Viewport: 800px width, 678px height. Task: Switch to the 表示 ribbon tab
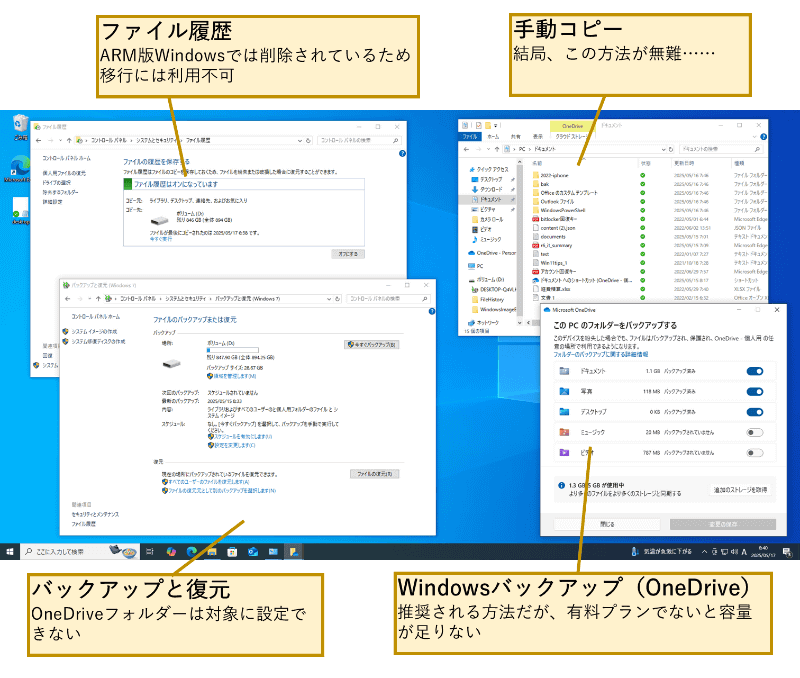(538, 137)
